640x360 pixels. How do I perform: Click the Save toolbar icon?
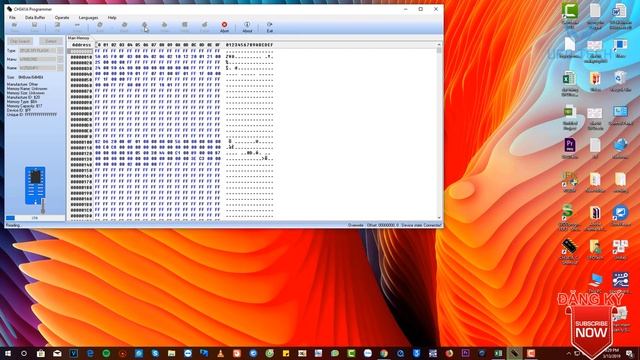coord(34,27)
